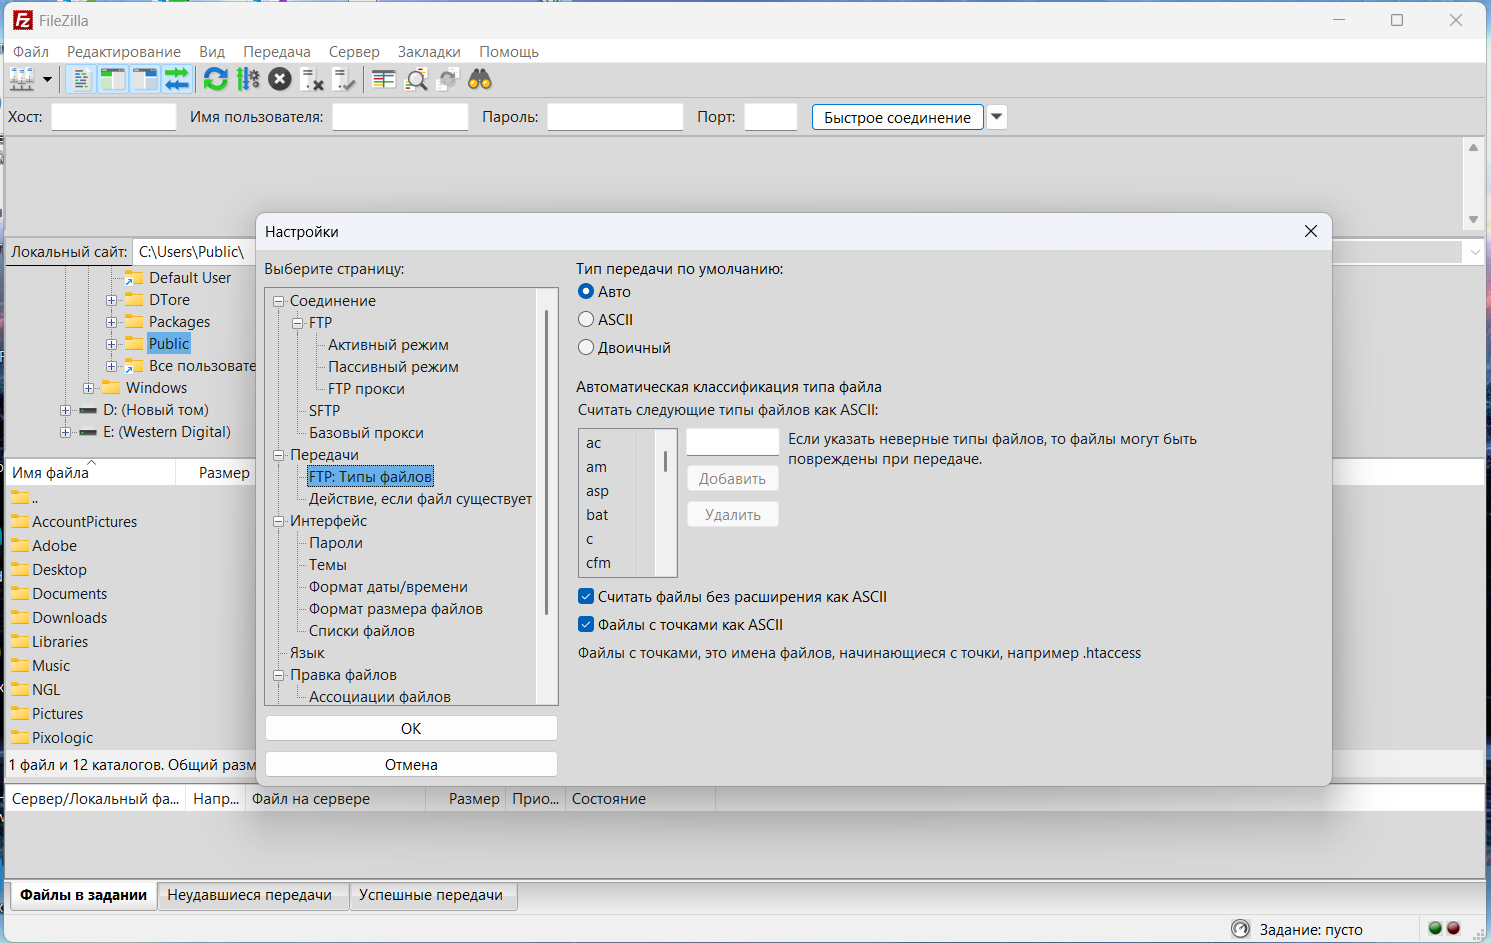Open the quick connect history dropdown arrow
The image size is (1491, 943).
pyautogui.click(x=996, y=117)
